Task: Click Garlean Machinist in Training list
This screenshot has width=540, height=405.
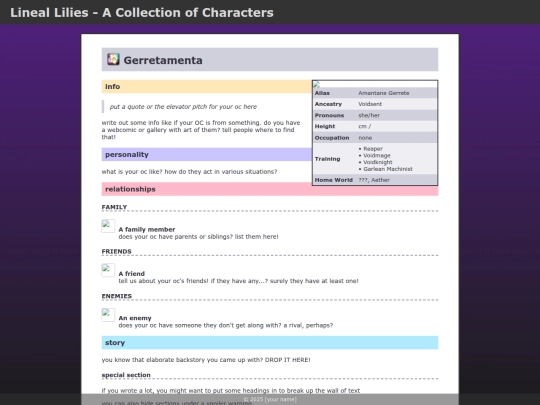Action: tap(388, 169)
